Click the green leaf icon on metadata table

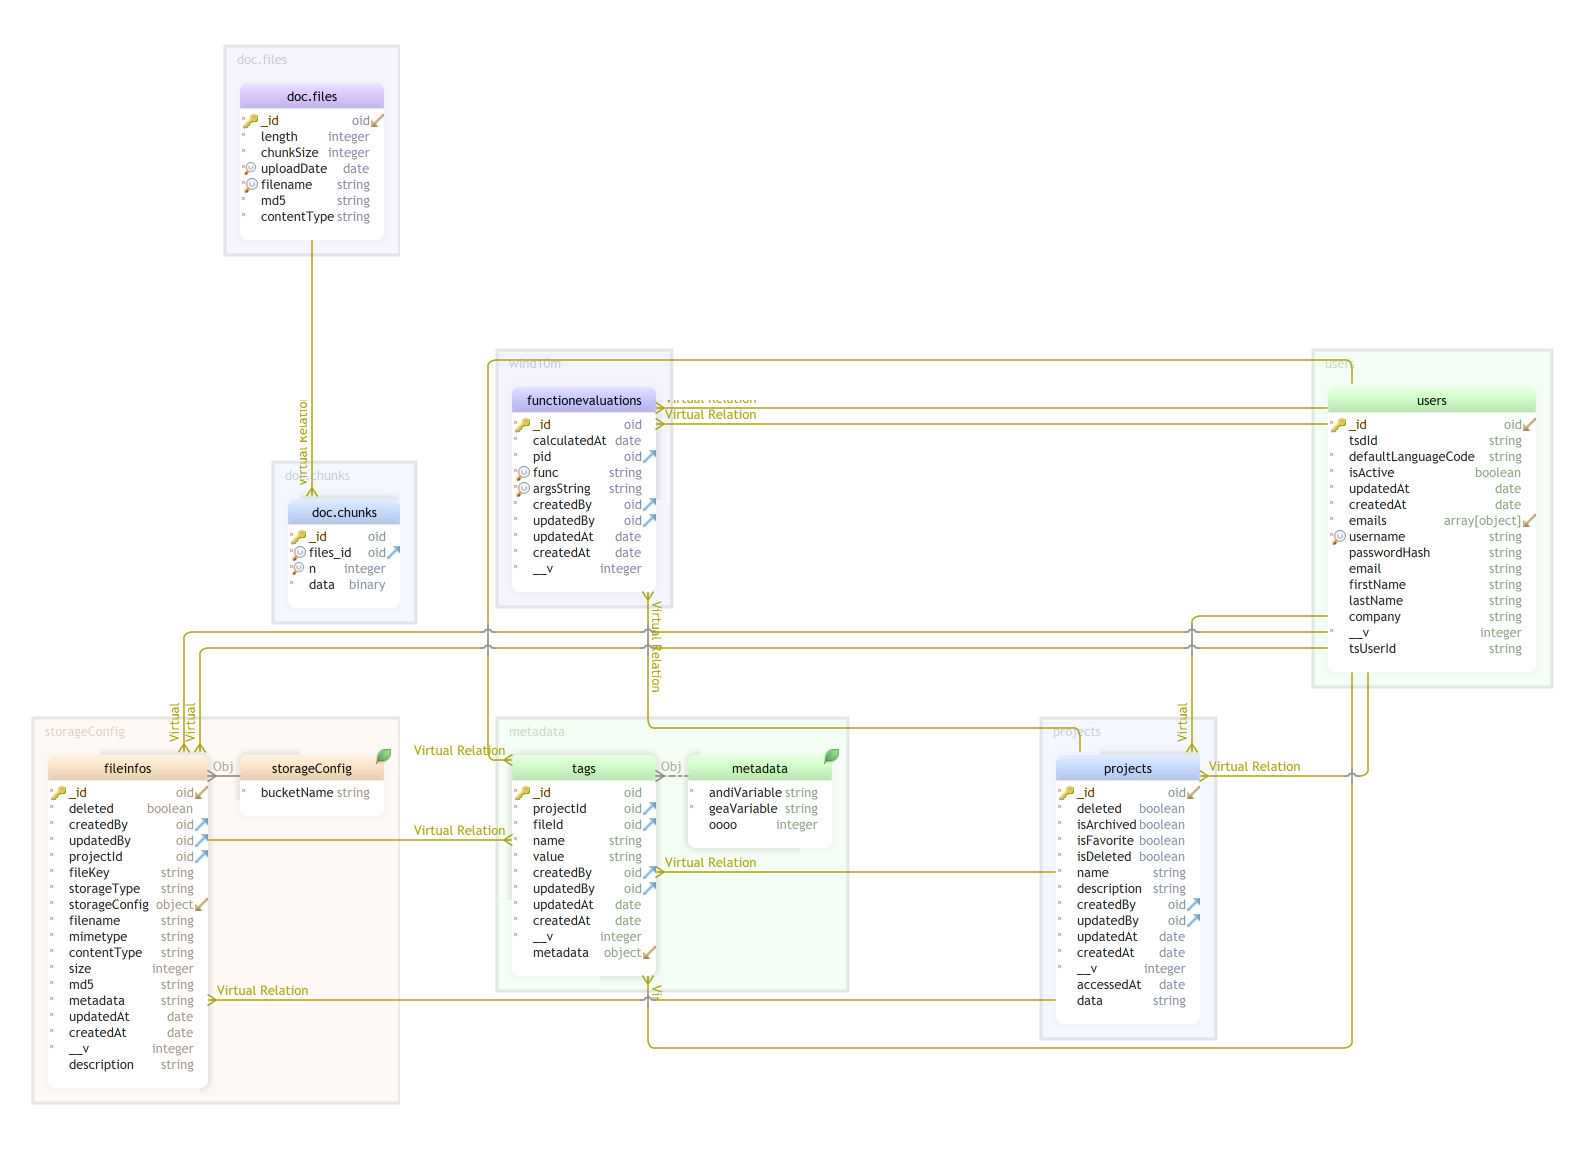point(831,756)
